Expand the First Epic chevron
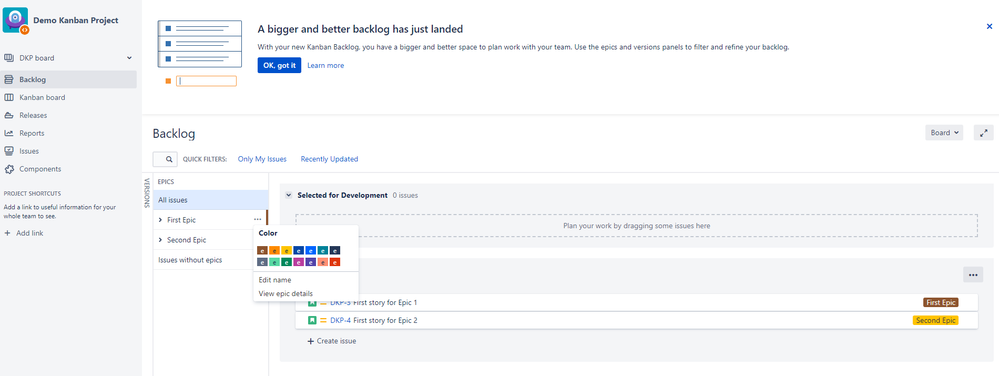Image resolution: width=999 pixels, height=376 pixels. point(161,220)
